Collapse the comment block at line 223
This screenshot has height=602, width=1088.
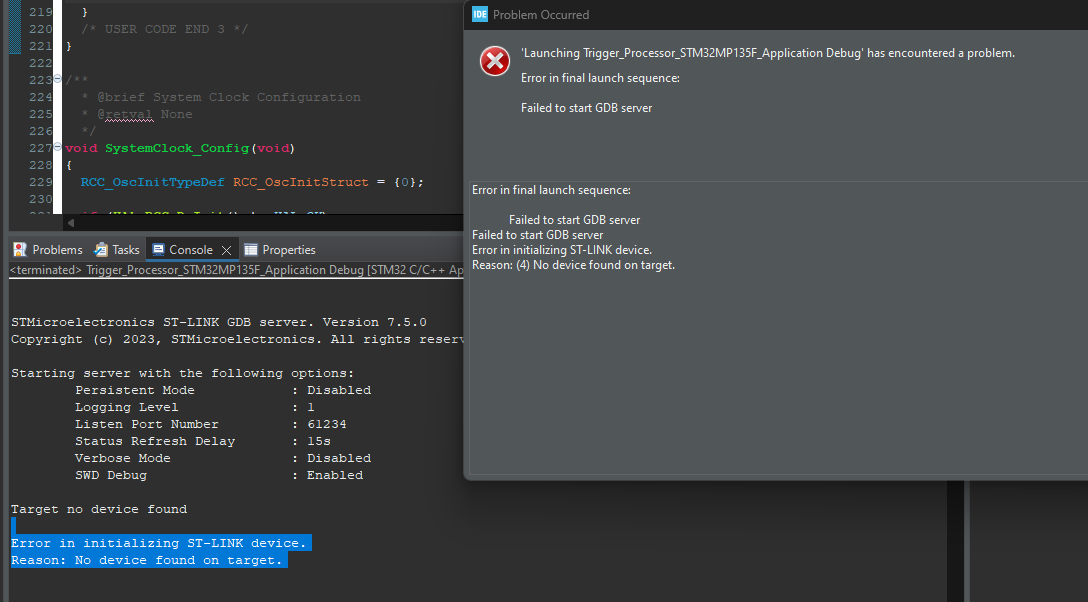point(57,80)
